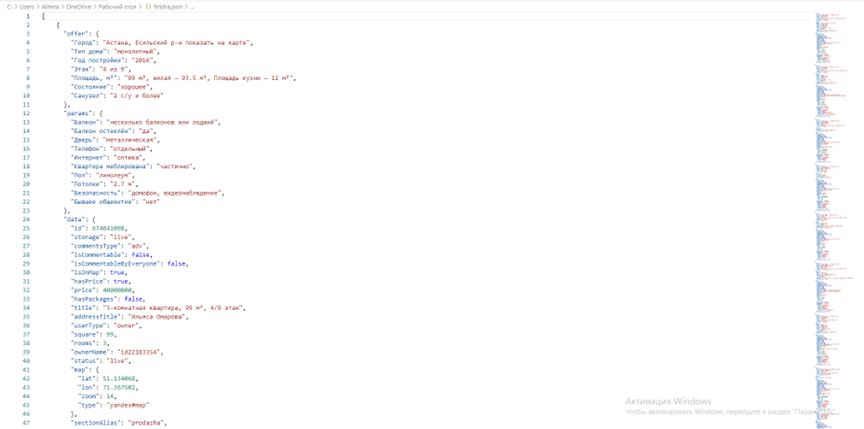Open the C: breadcrumb segment

tap(9, 6)
